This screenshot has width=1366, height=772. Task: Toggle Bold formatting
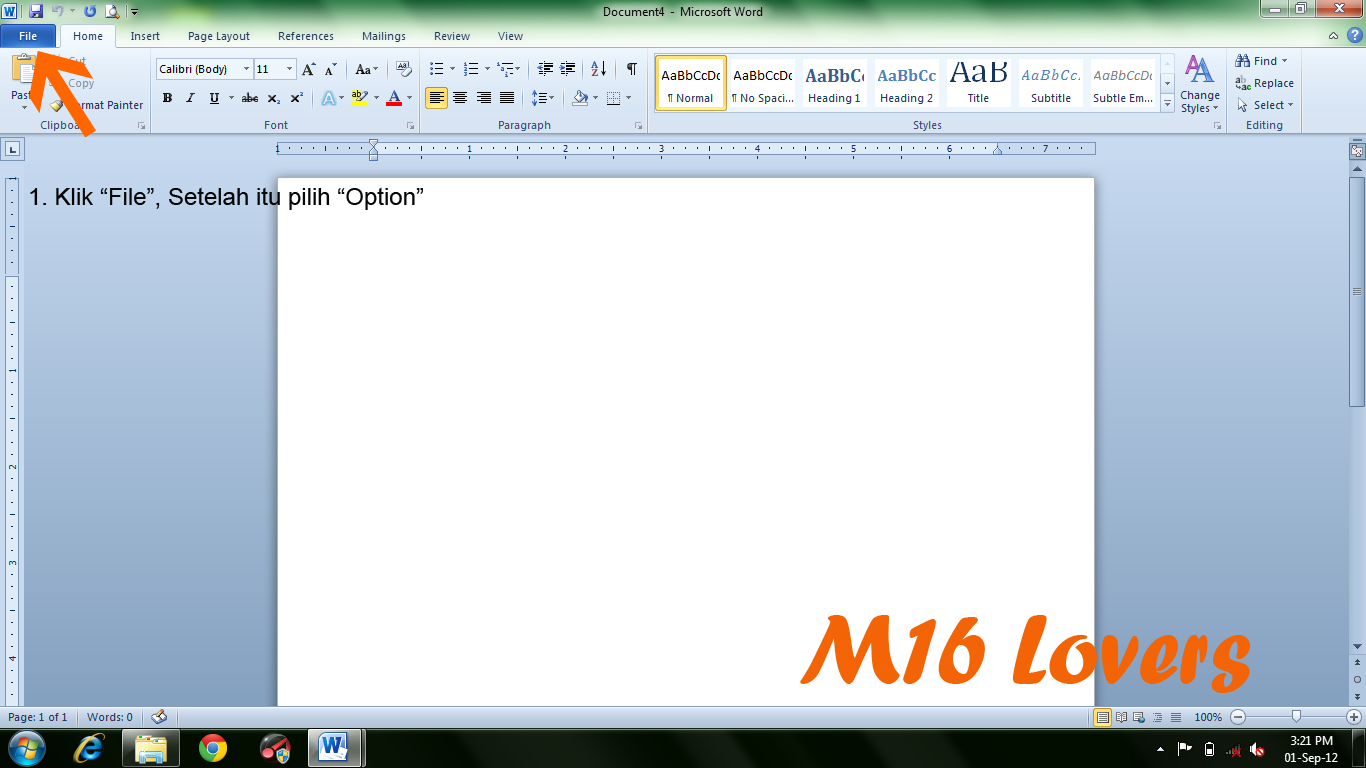pos(167,98)
